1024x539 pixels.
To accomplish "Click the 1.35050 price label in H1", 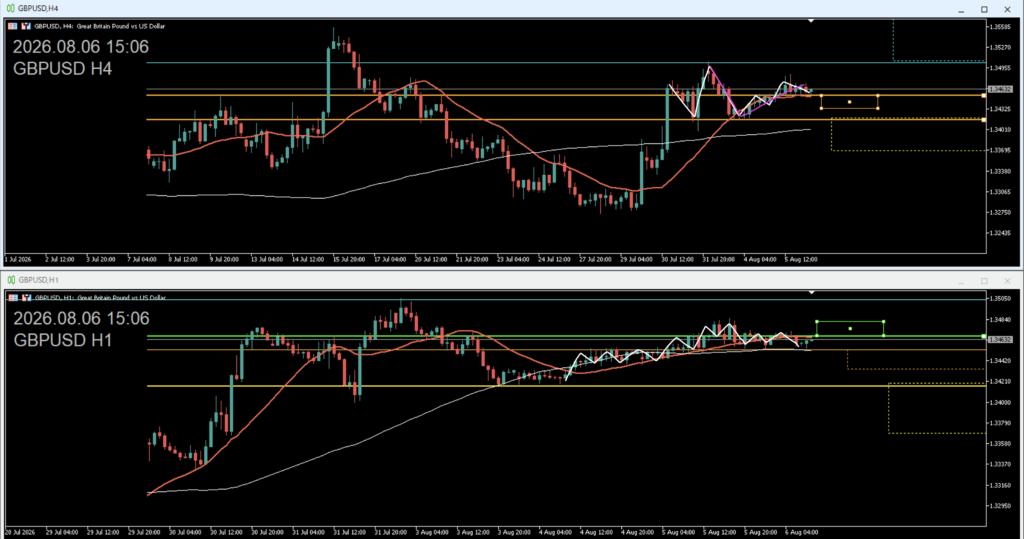I will coord(1000,299).
